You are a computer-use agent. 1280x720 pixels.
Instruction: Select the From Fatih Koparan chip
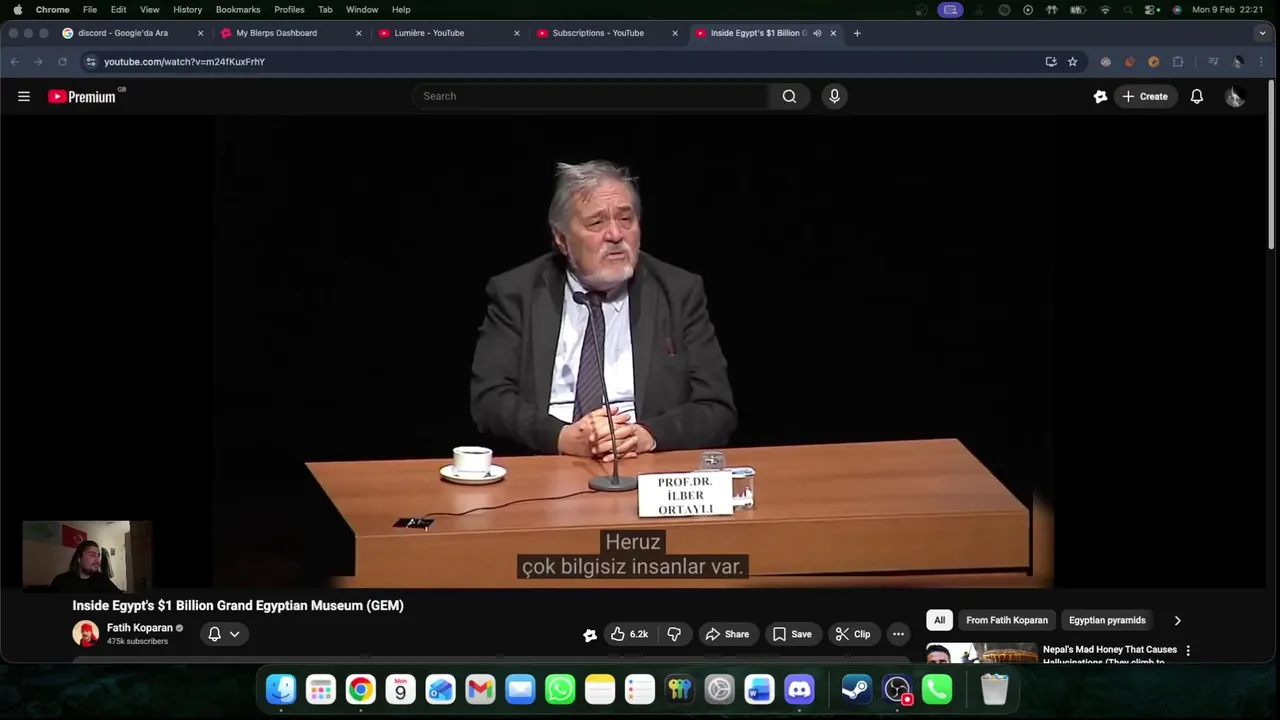coord(1007,620)
